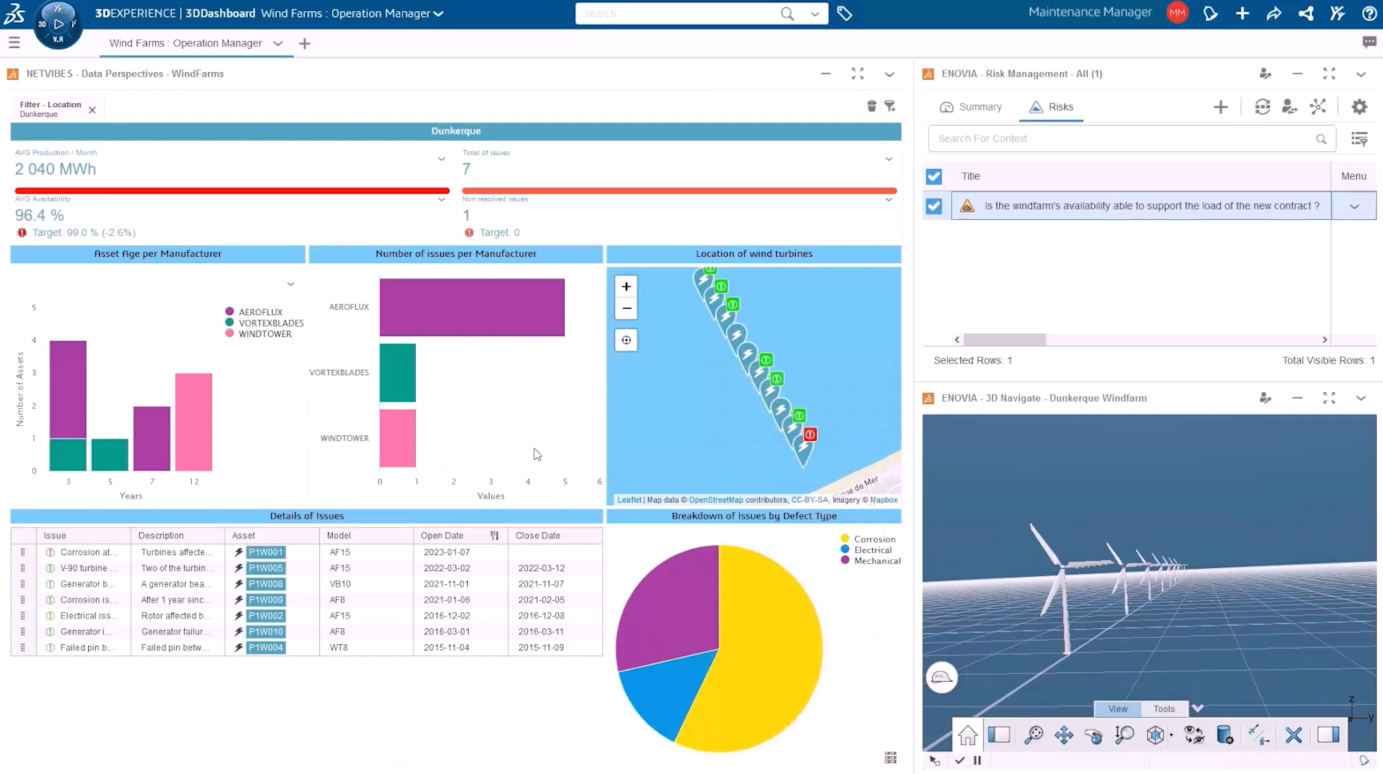The height and width of the screenshot is (774, 1383).
Task: Select the pan tool in 3D Navigate
Action: pos(1063,736)
